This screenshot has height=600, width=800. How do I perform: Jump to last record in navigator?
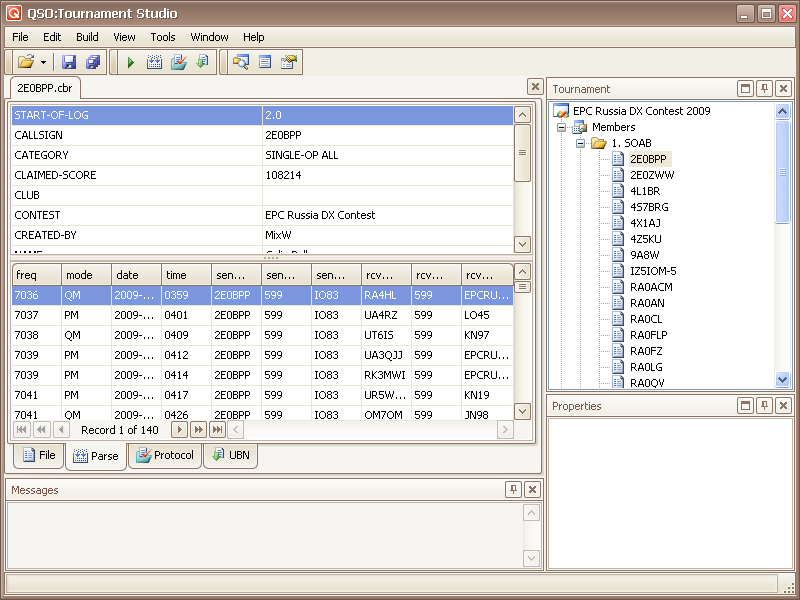coord(217,429)
